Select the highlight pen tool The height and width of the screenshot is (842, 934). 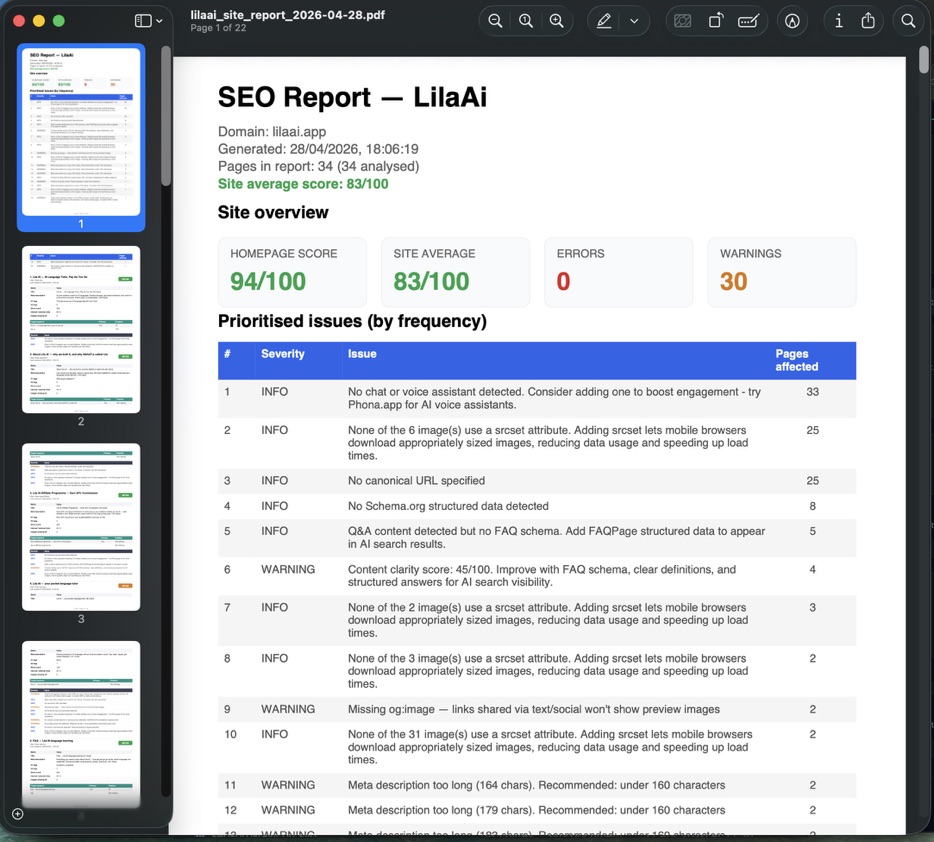tap(604, 21)
